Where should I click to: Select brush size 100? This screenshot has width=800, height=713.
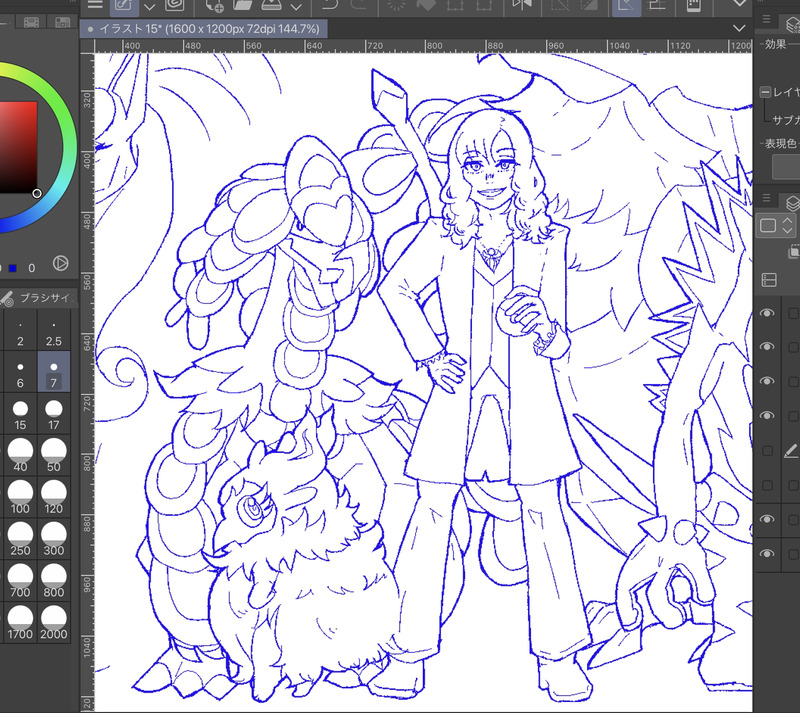(20, 498)
